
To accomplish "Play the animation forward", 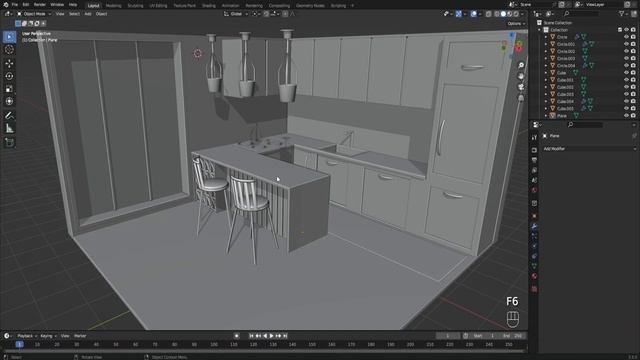I will pos(271,336).
